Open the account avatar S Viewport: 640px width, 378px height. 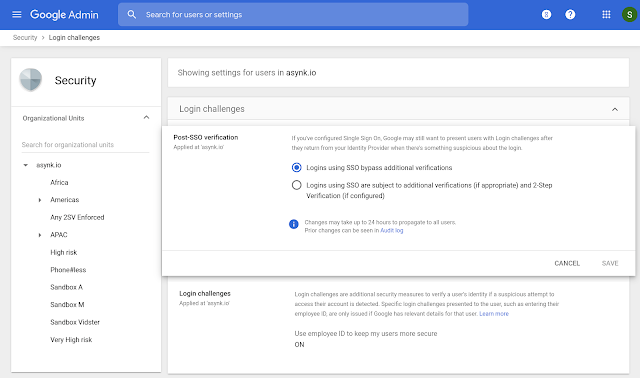(629, 15)
